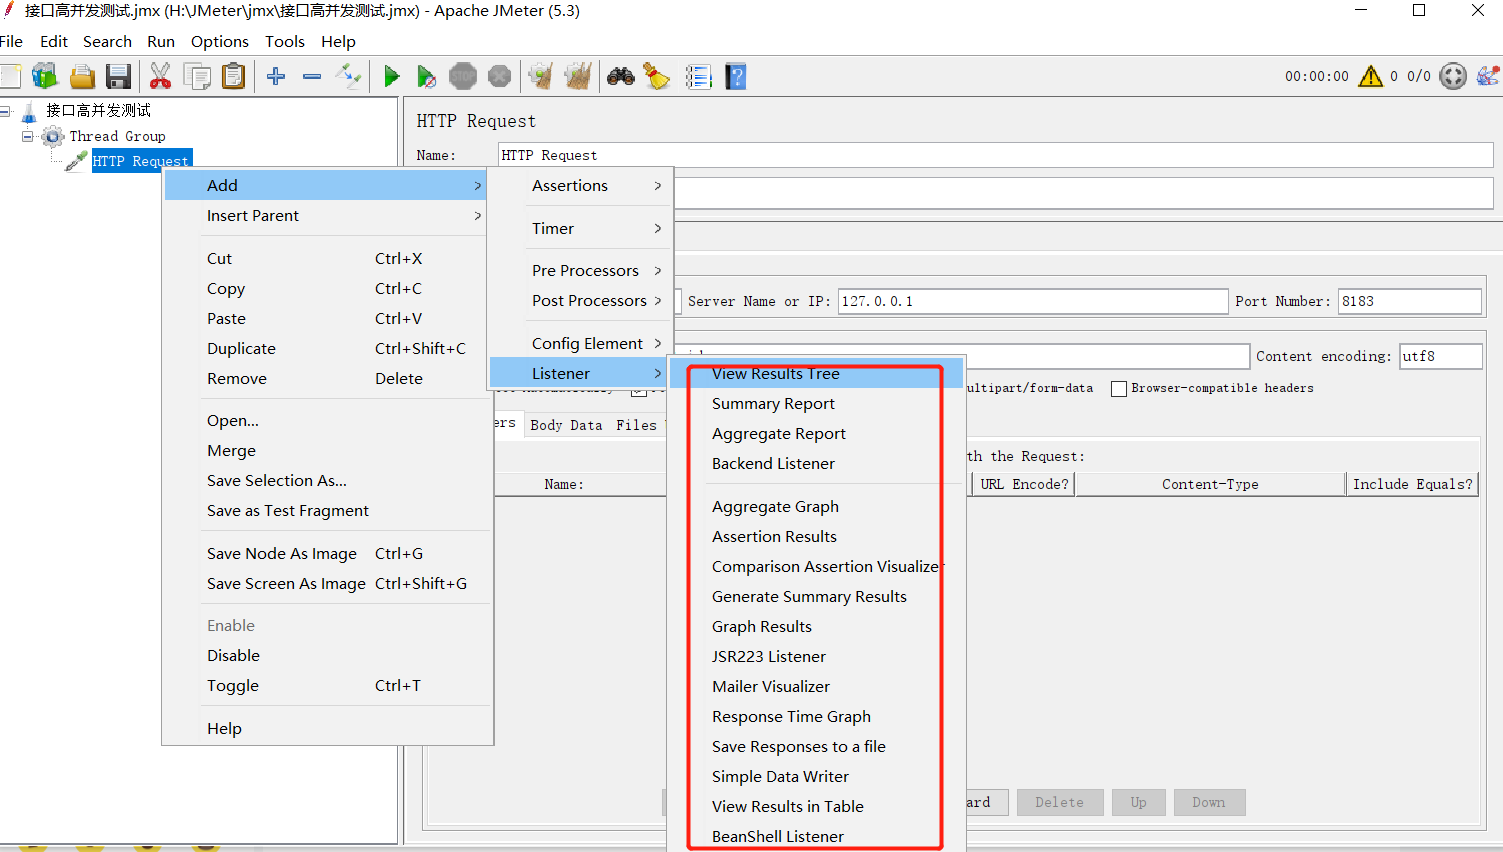
Task: Select the test plan node 接口高并发测试
Action: point(98,110)
